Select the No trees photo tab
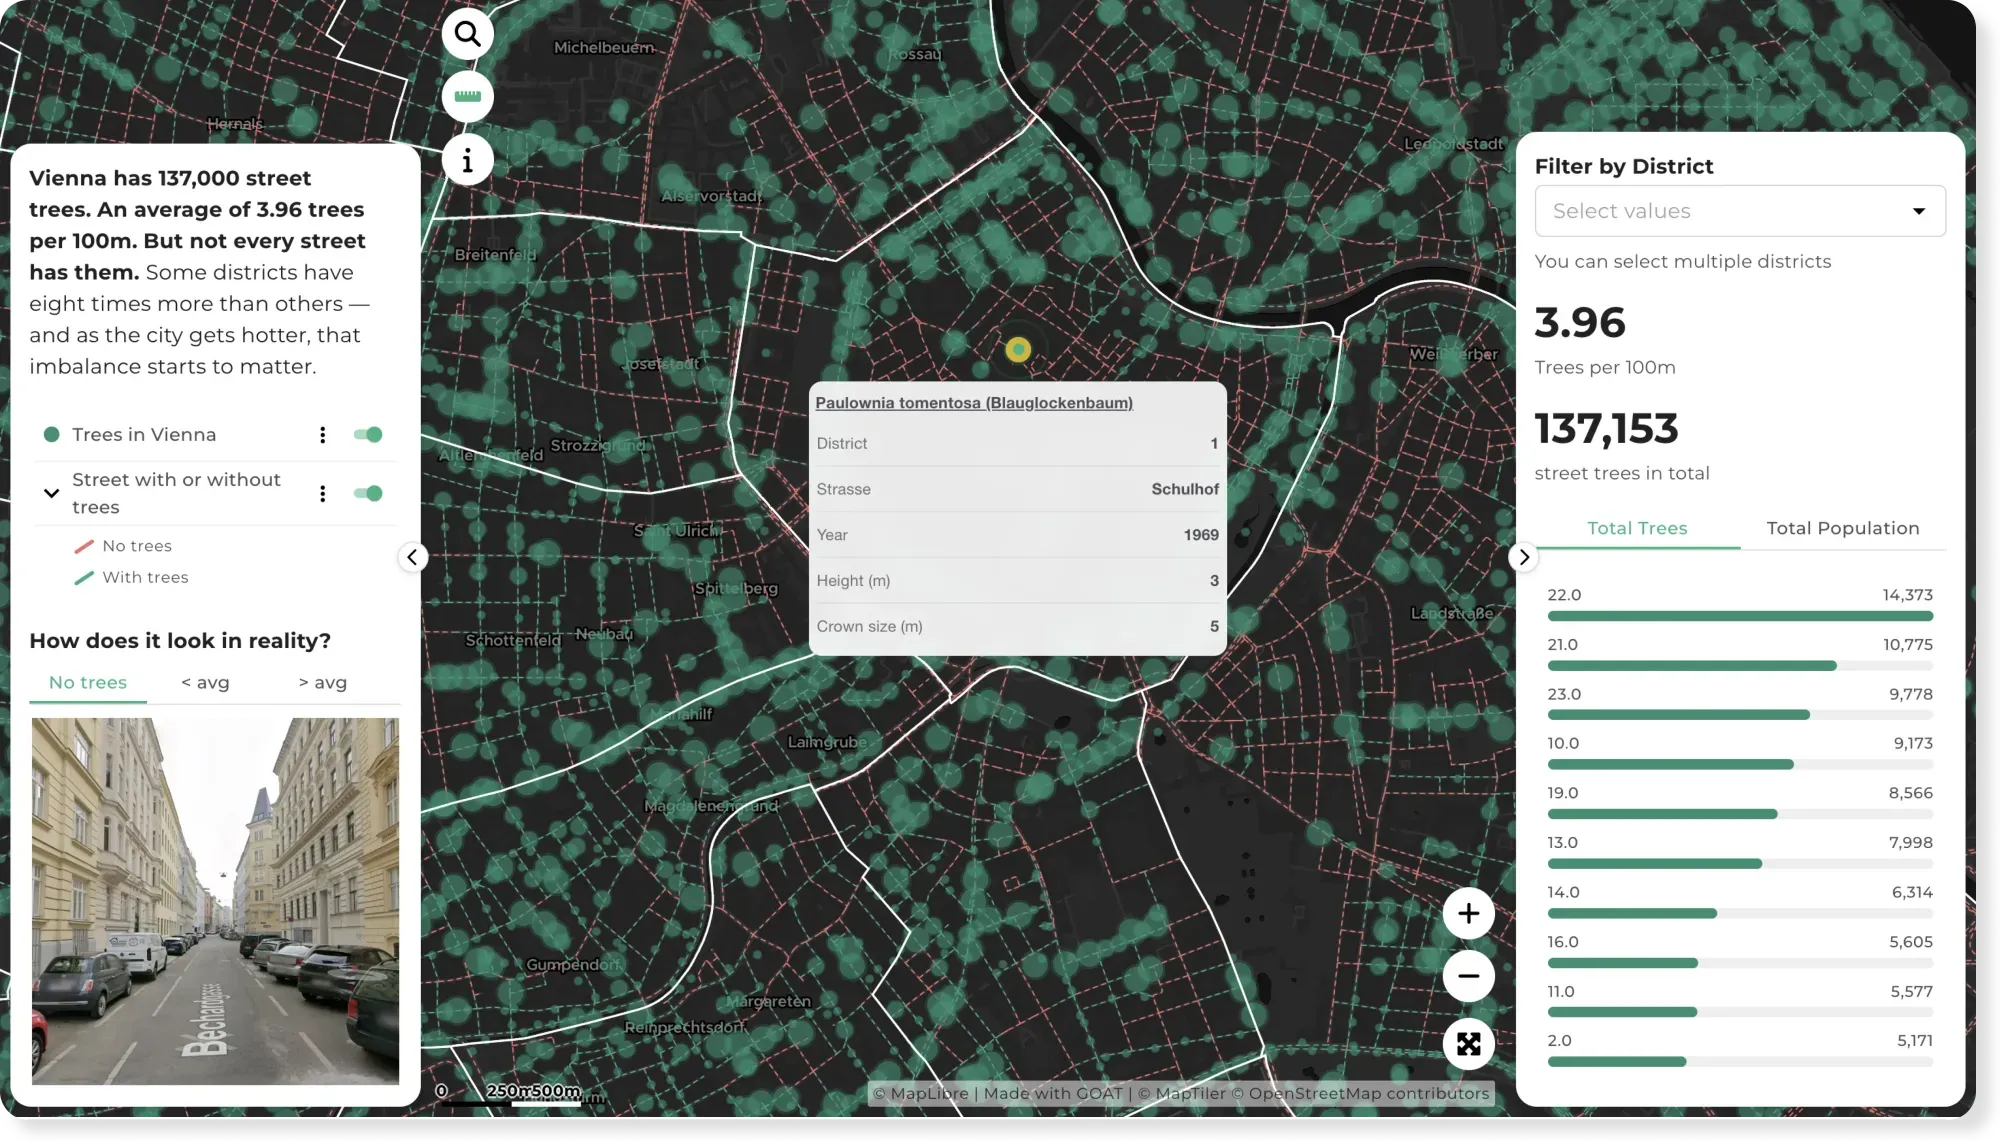The width and height of the screenshot is (2000, 1141). click(x=88, y=682)
